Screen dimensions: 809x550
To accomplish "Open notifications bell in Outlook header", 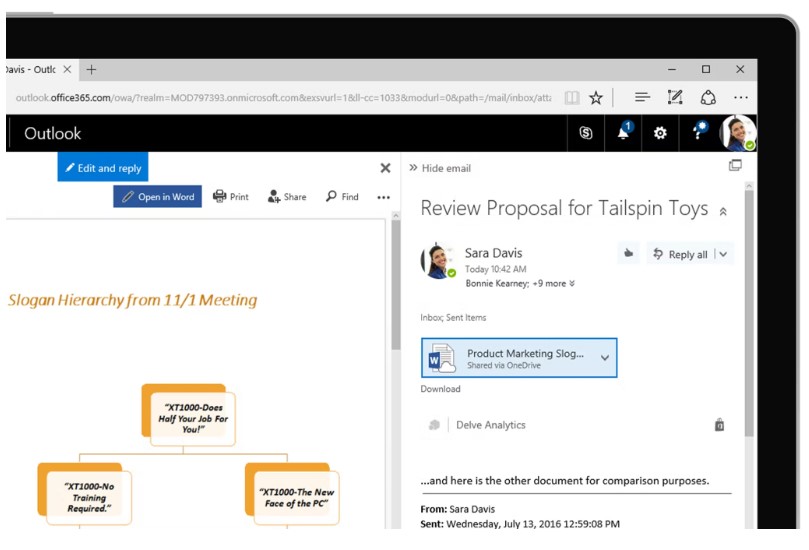I will click(623, 133).
